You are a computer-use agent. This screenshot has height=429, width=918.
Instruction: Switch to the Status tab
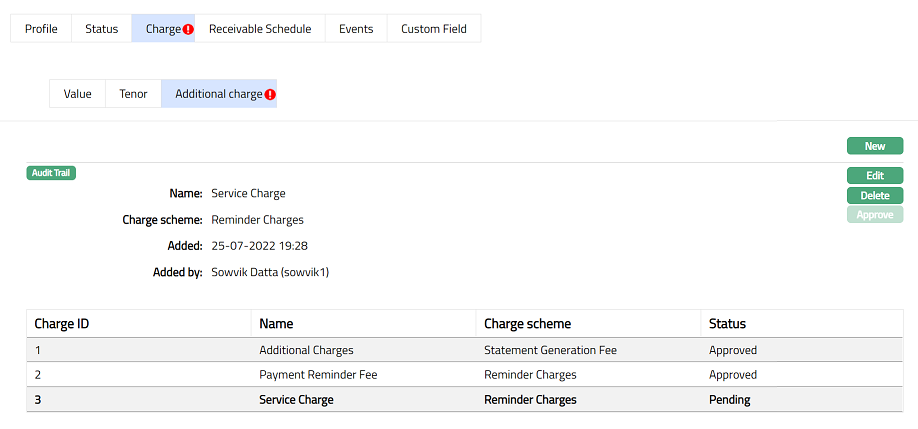[101, 29]
